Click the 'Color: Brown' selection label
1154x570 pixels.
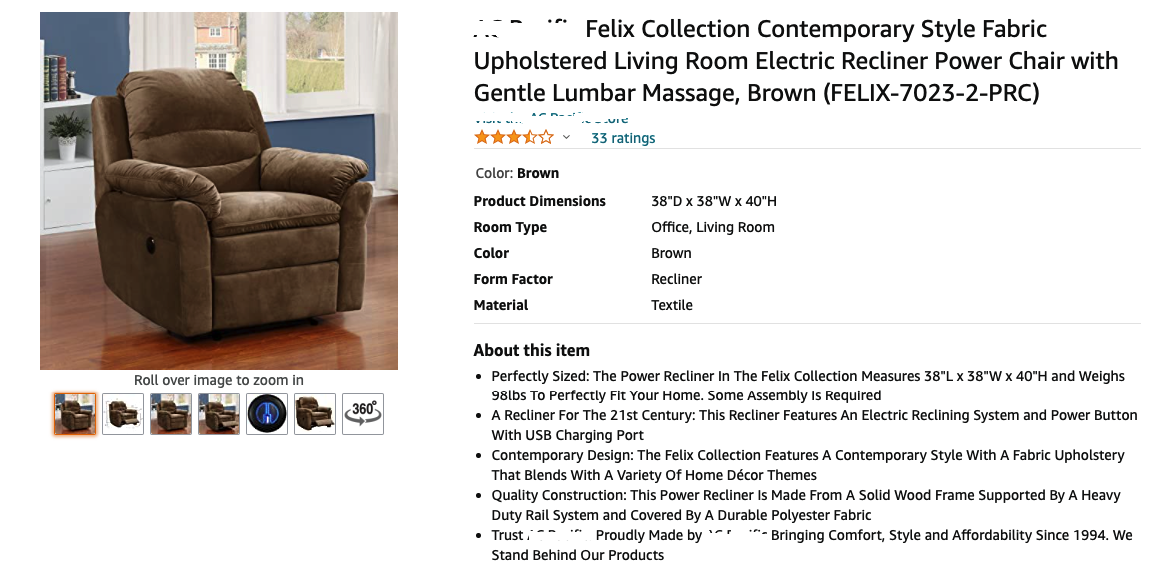click(517, 173)
